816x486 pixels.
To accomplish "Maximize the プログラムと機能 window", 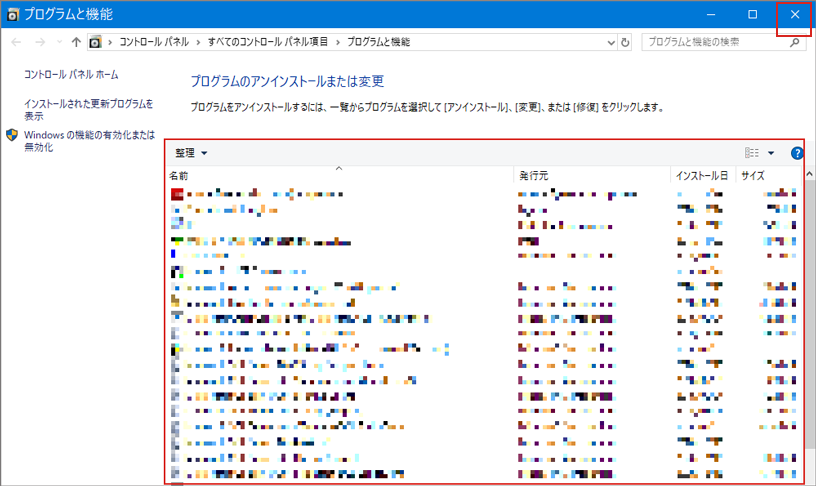I will [x=753, y=15].
